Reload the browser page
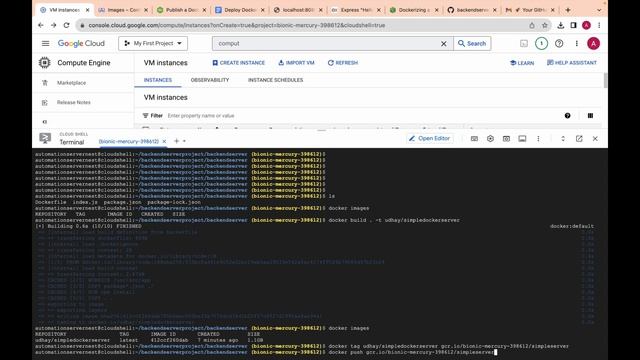This screenshot has height=360, width=640. [67, 25]
